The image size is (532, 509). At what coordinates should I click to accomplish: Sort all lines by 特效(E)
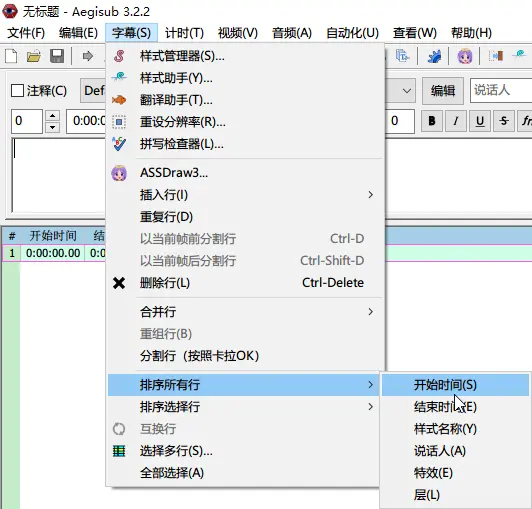tap(455, 473)
